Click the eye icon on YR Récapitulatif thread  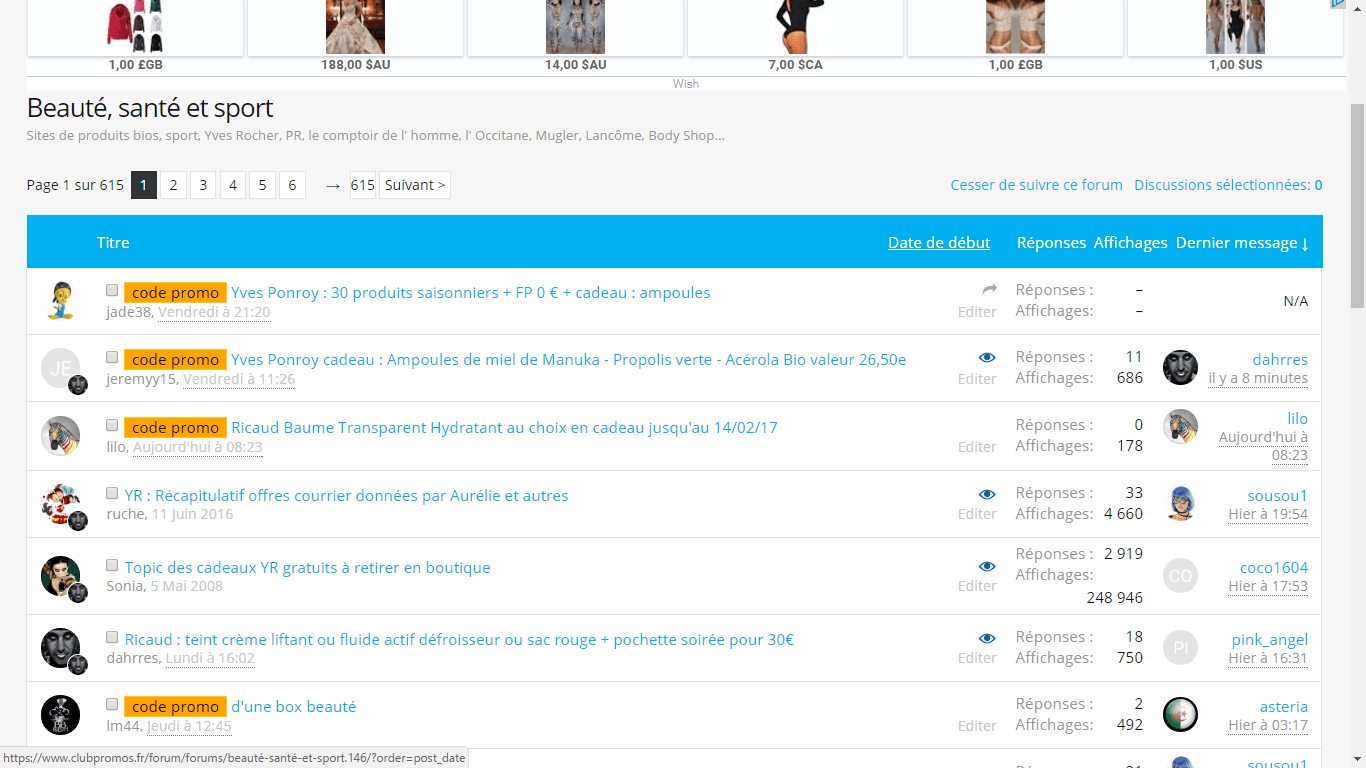click(x=987, y=494)
